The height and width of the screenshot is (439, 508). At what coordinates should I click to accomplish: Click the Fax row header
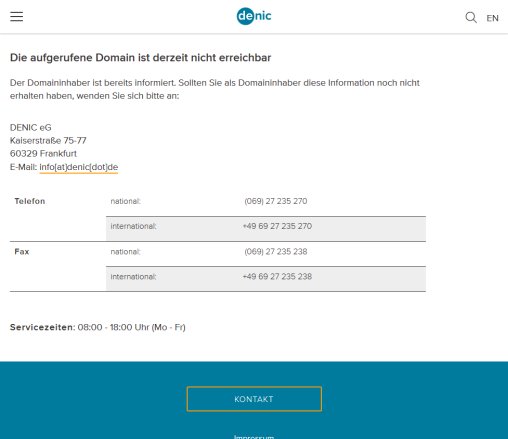pyautogui.click(x=22, y=252)
